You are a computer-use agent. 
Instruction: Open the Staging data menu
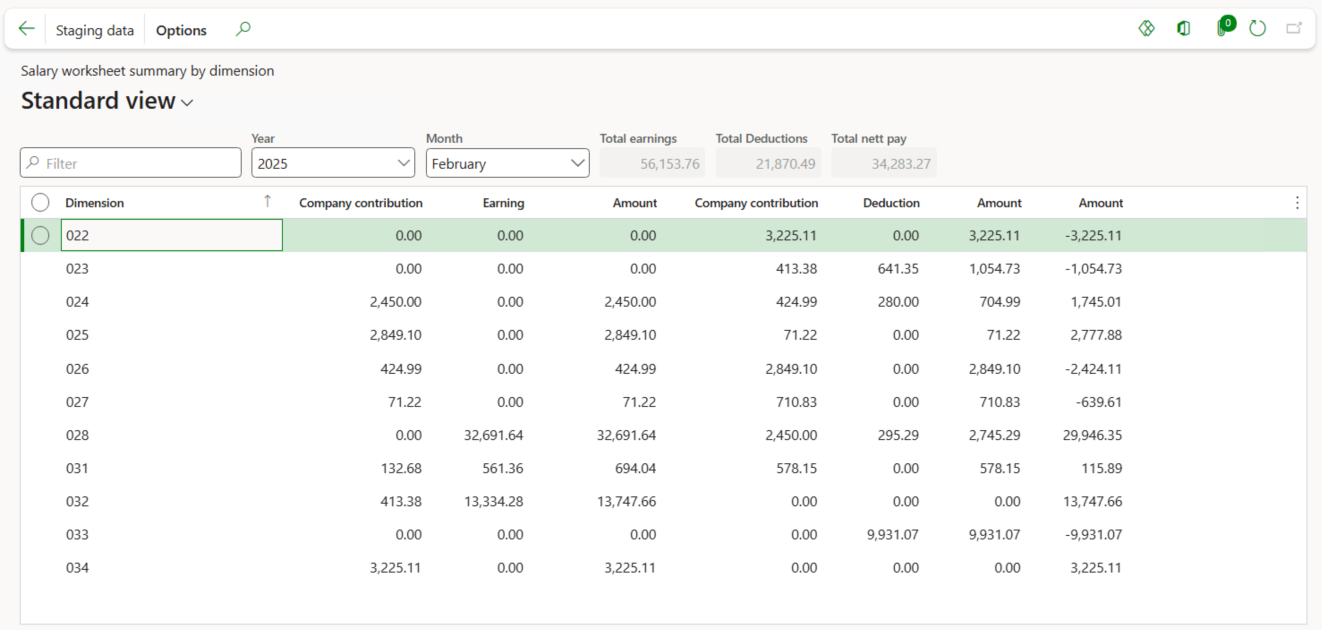tap(94, 30)
